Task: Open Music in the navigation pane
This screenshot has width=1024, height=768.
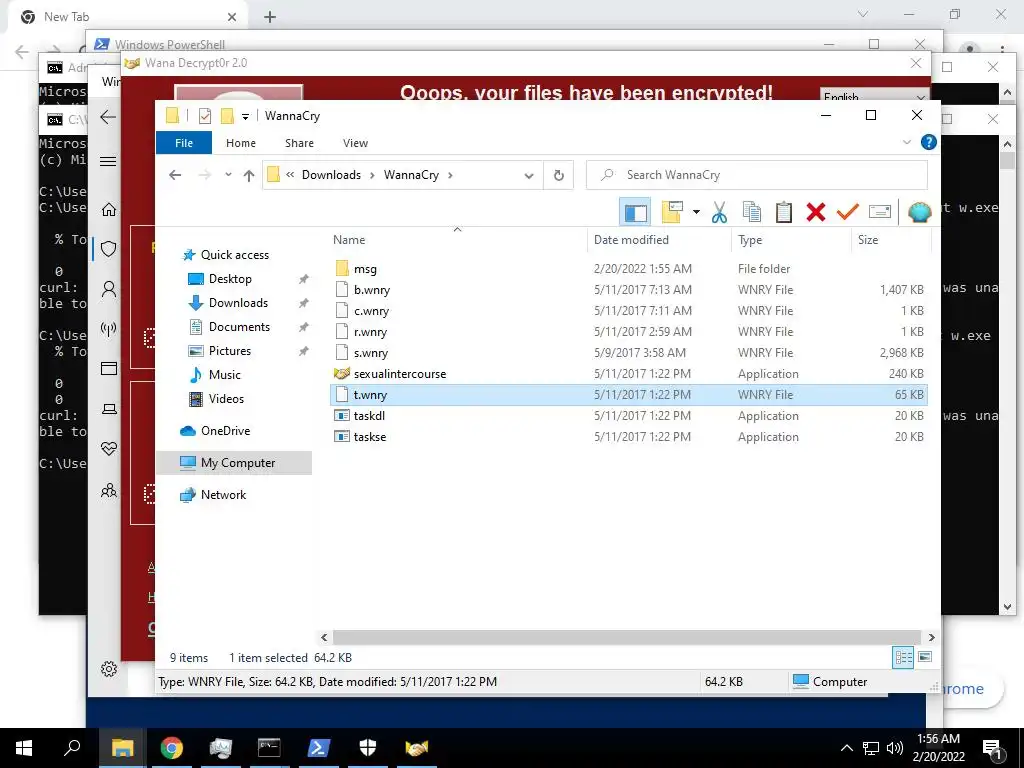Action: [225, 375]
